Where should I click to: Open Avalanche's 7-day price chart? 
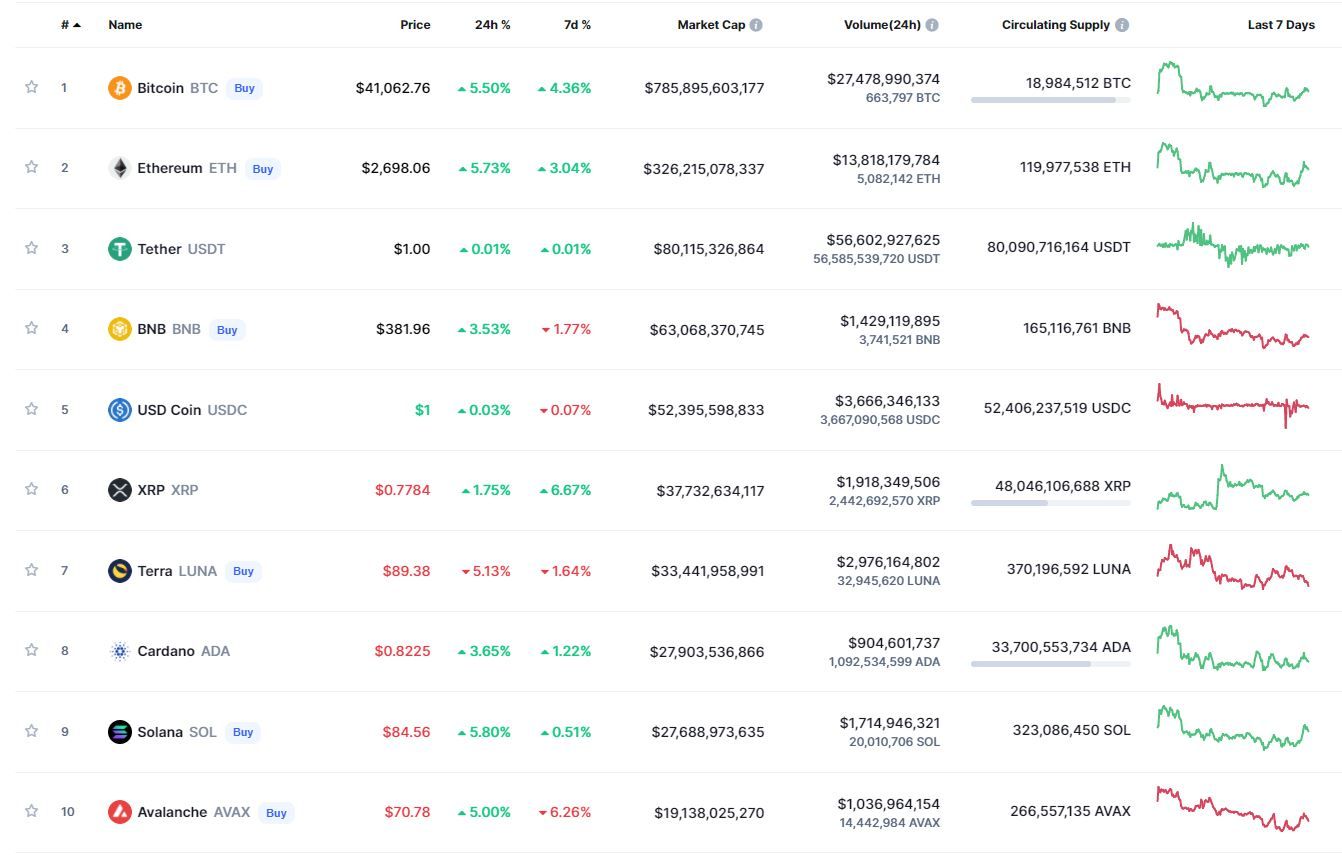tap(1233, 809)
